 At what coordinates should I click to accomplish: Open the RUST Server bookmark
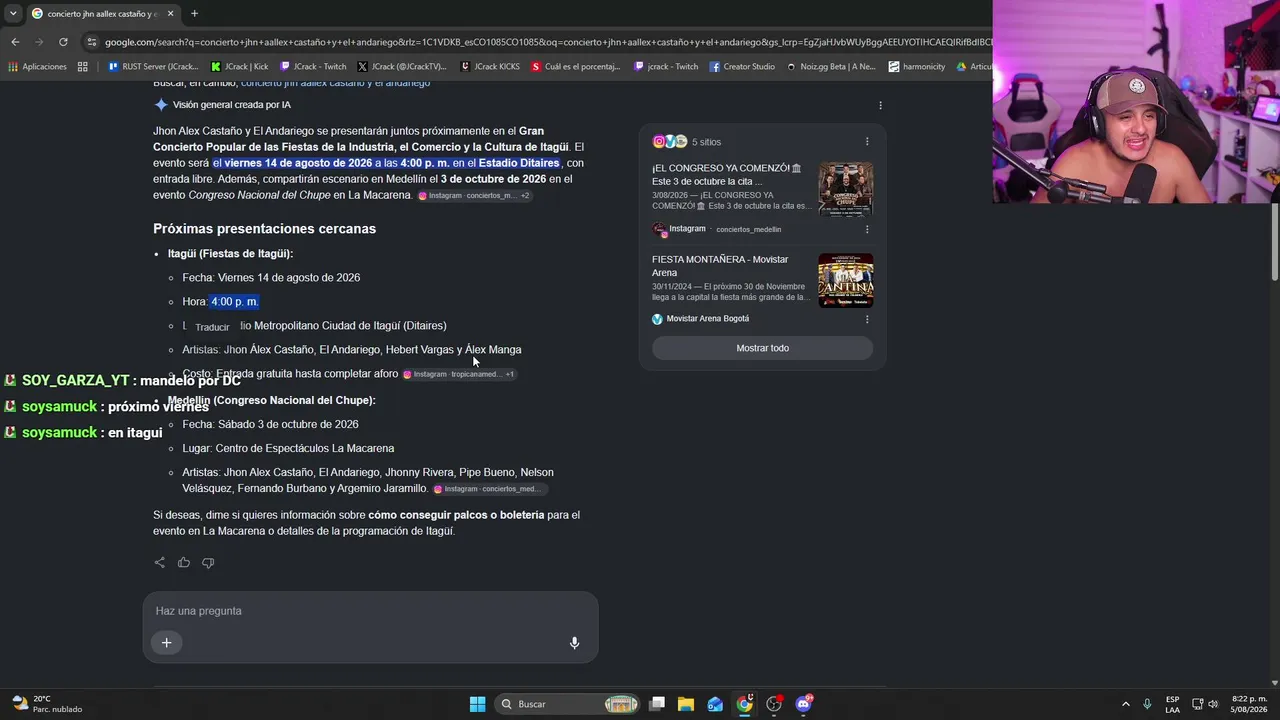153,67
